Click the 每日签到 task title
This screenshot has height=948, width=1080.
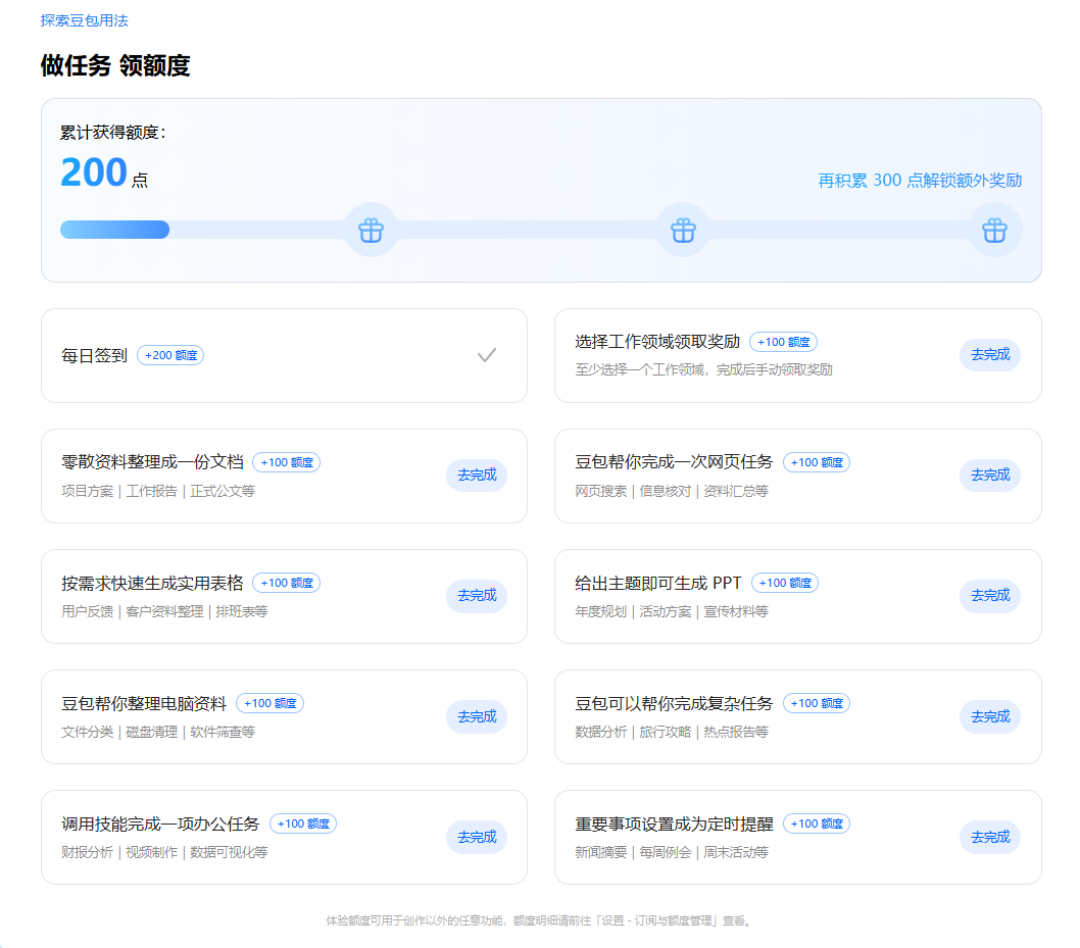[94, 356]
